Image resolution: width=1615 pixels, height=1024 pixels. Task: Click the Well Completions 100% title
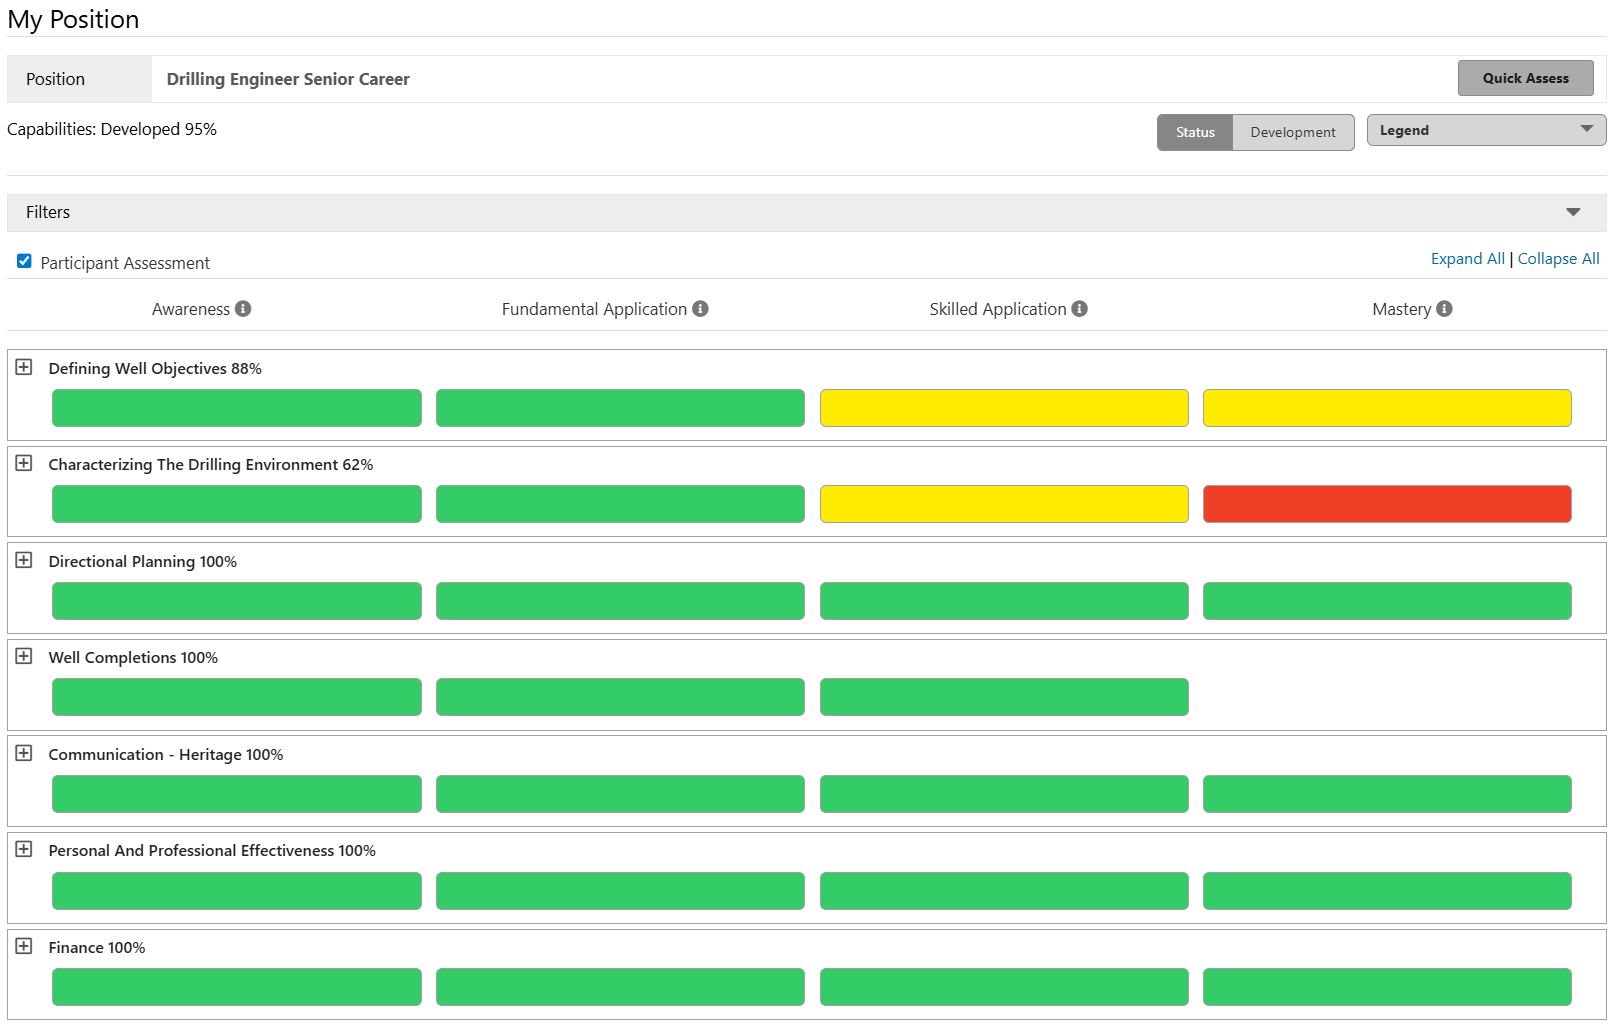133,657
